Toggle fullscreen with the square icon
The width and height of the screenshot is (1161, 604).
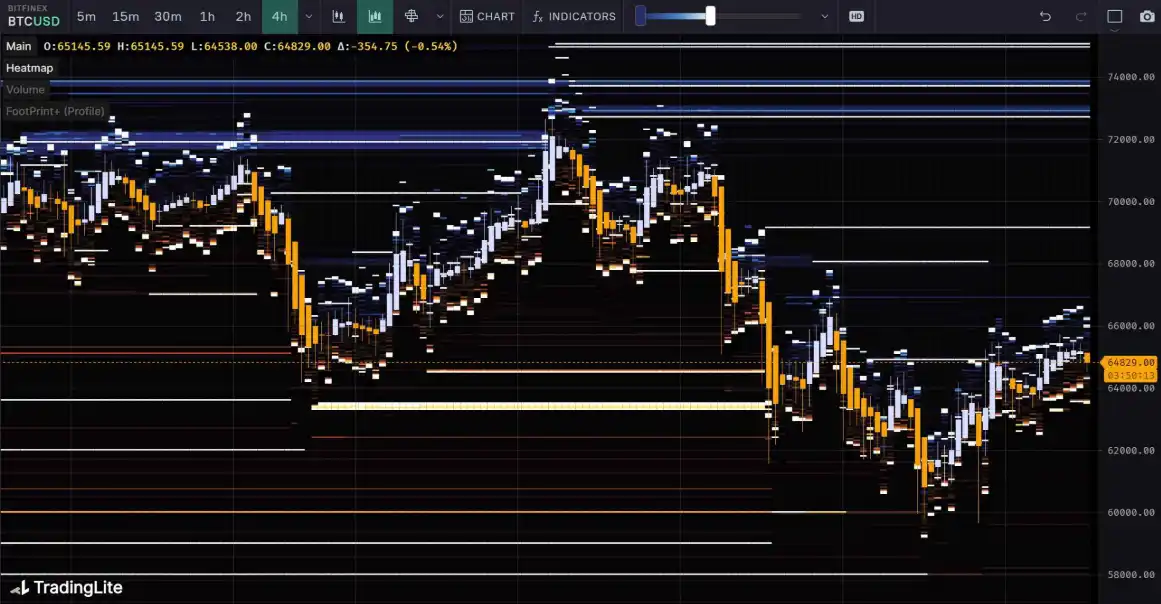pyautogui.click(x=1115, y=16)
